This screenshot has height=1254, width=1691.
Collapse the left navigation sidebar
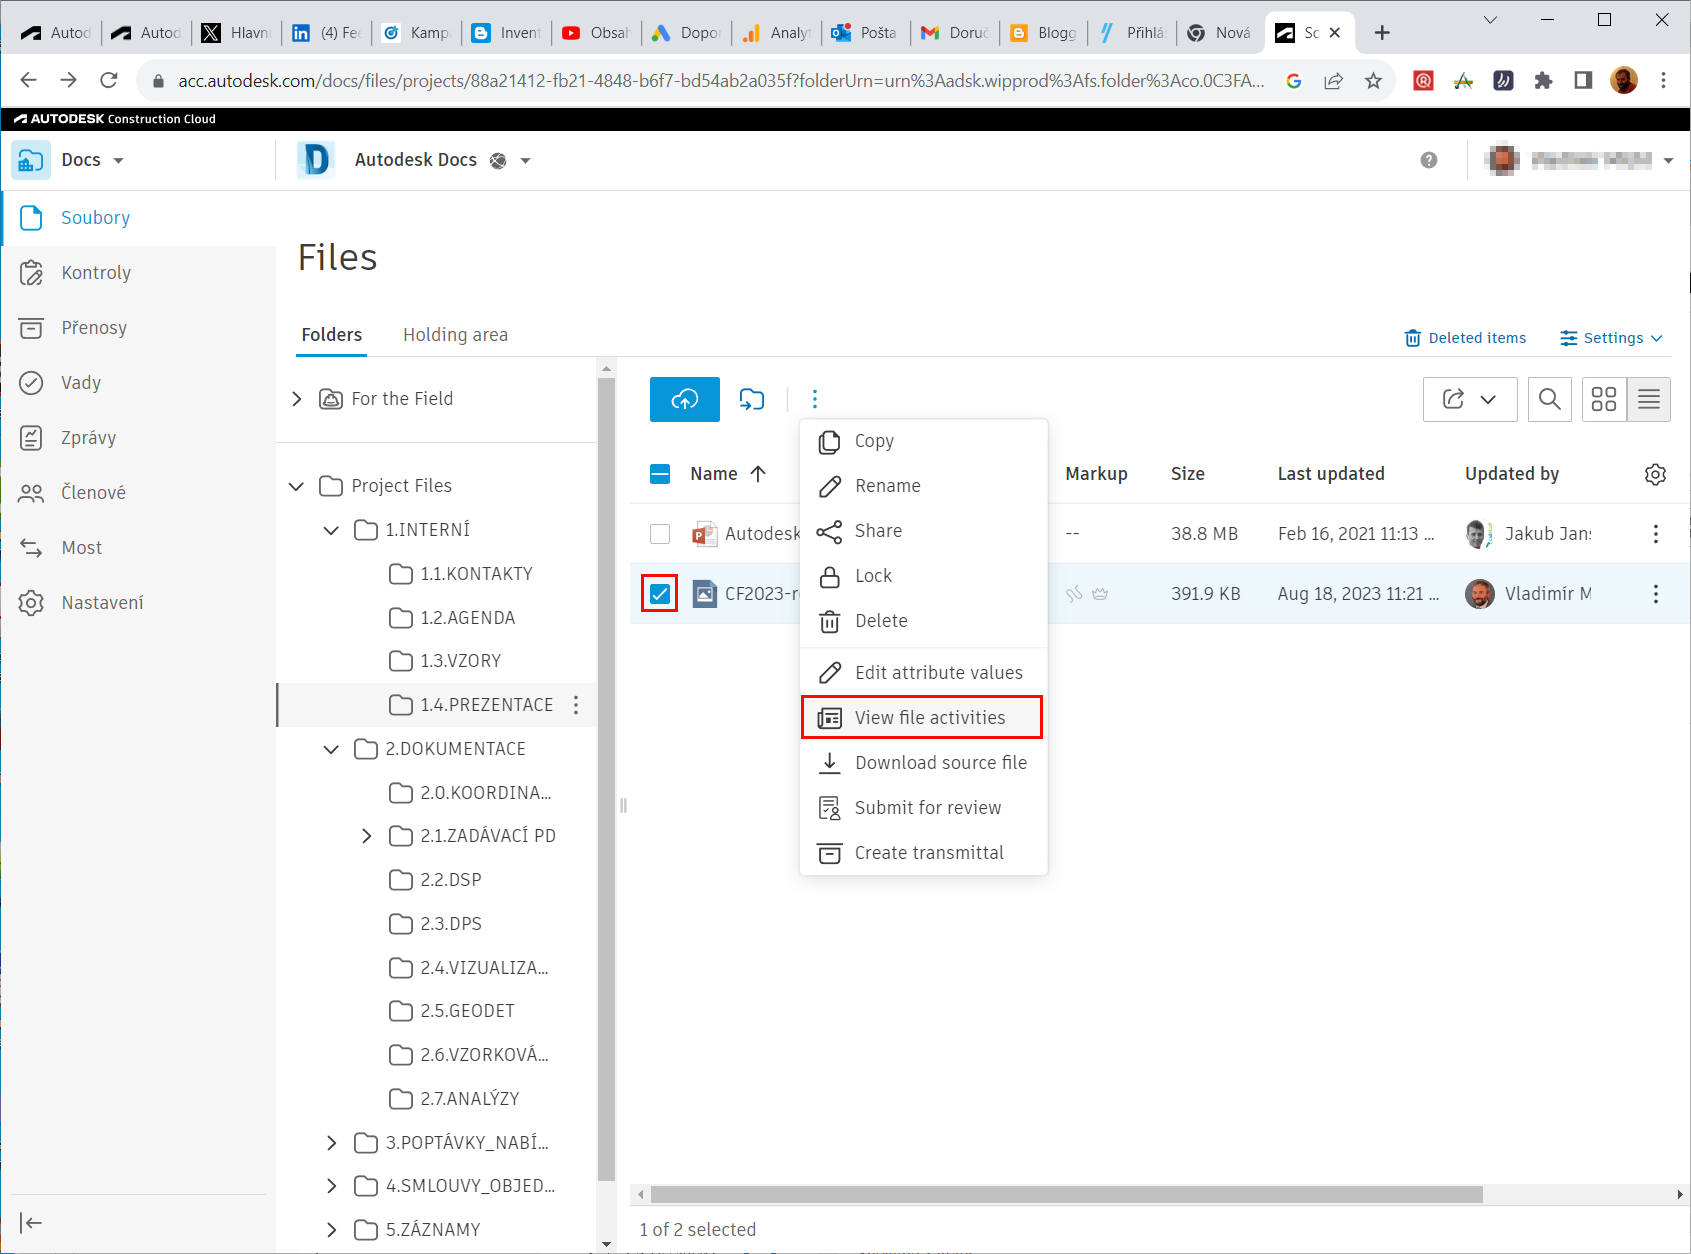point(31,1222)
